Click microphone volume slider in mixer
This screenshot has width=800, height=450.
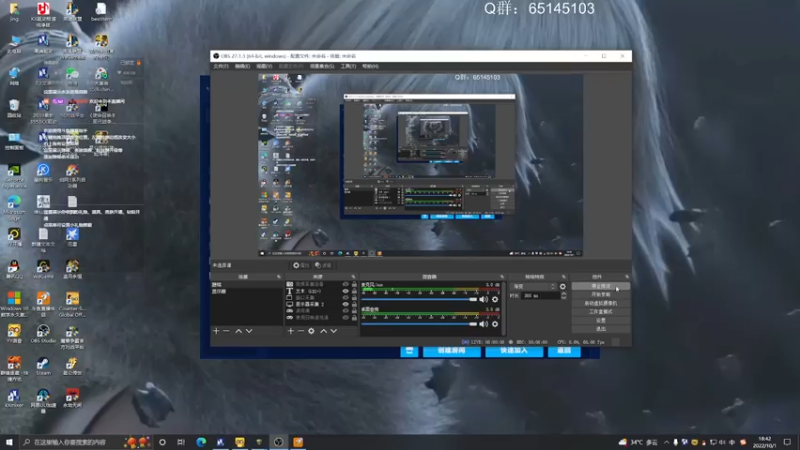pos(419,299)
